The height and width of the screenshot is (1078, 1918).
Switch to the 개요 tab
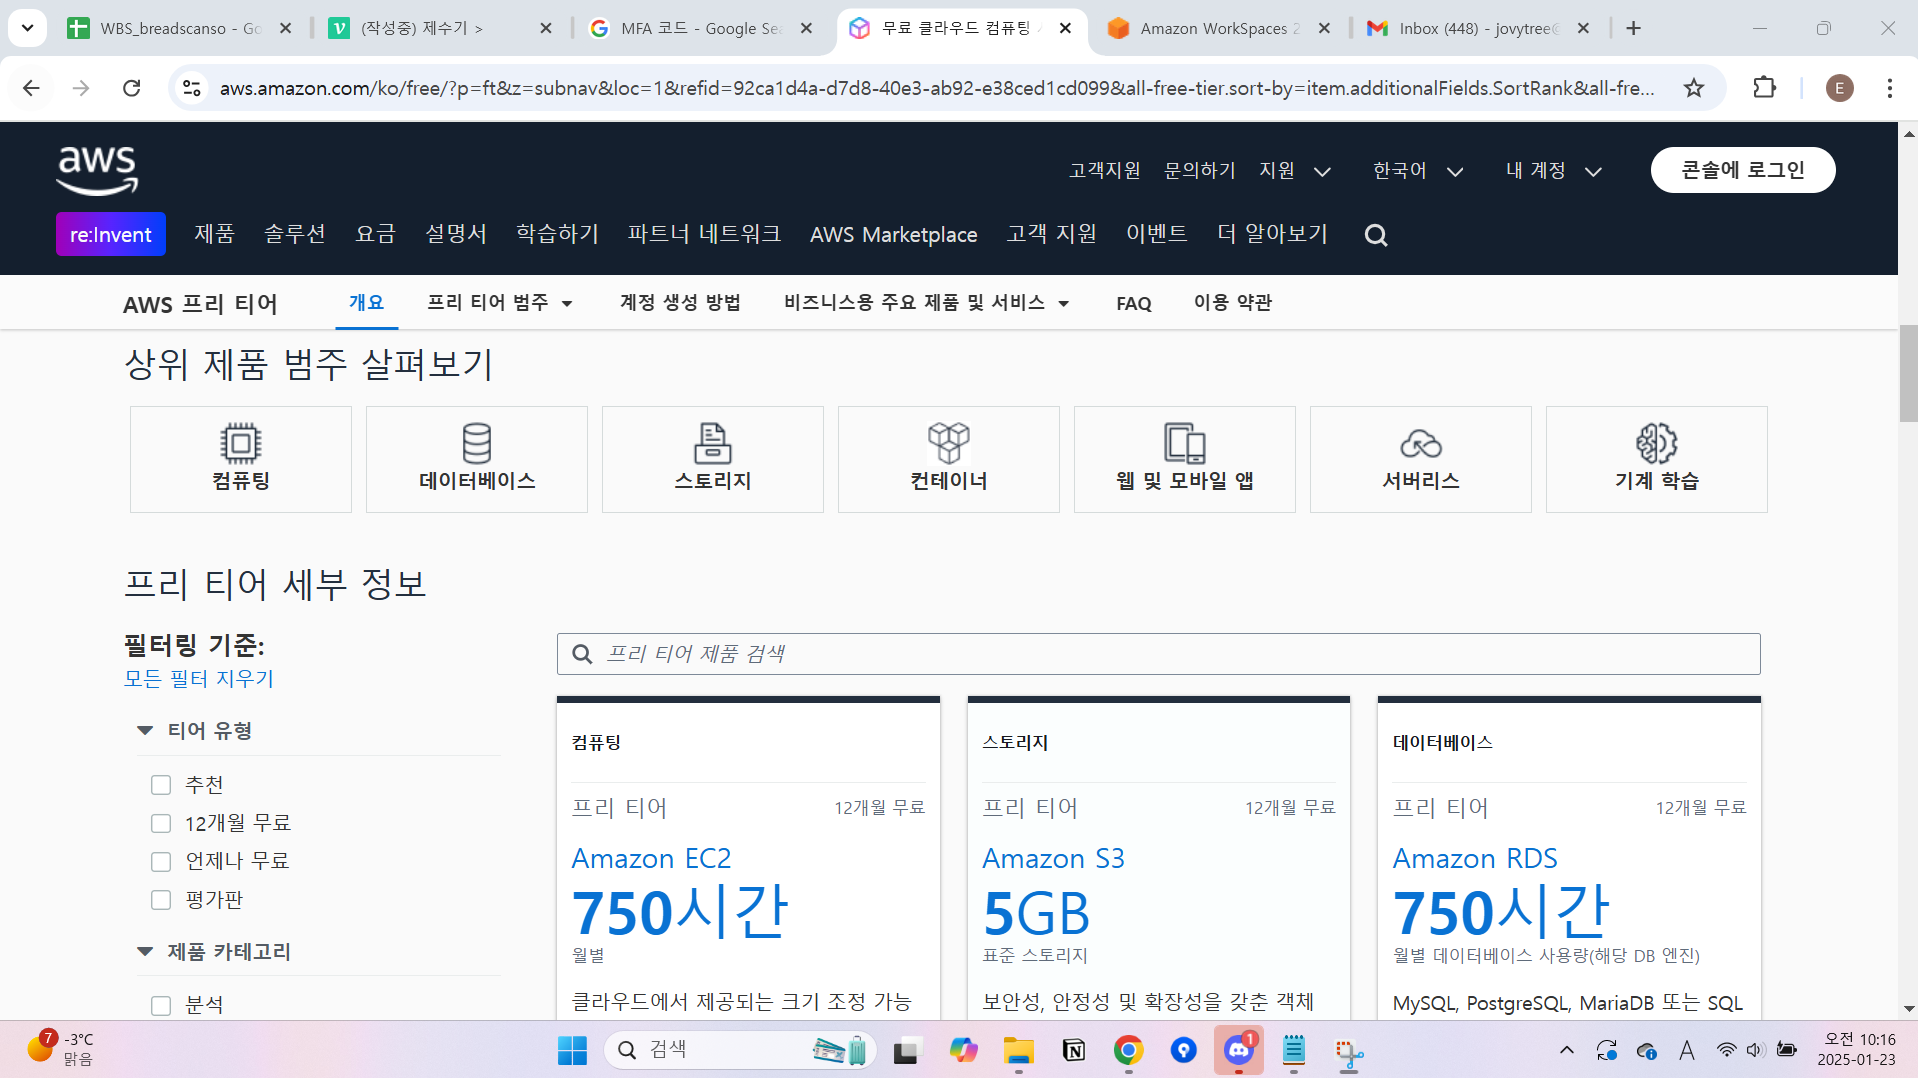[366, 303]
